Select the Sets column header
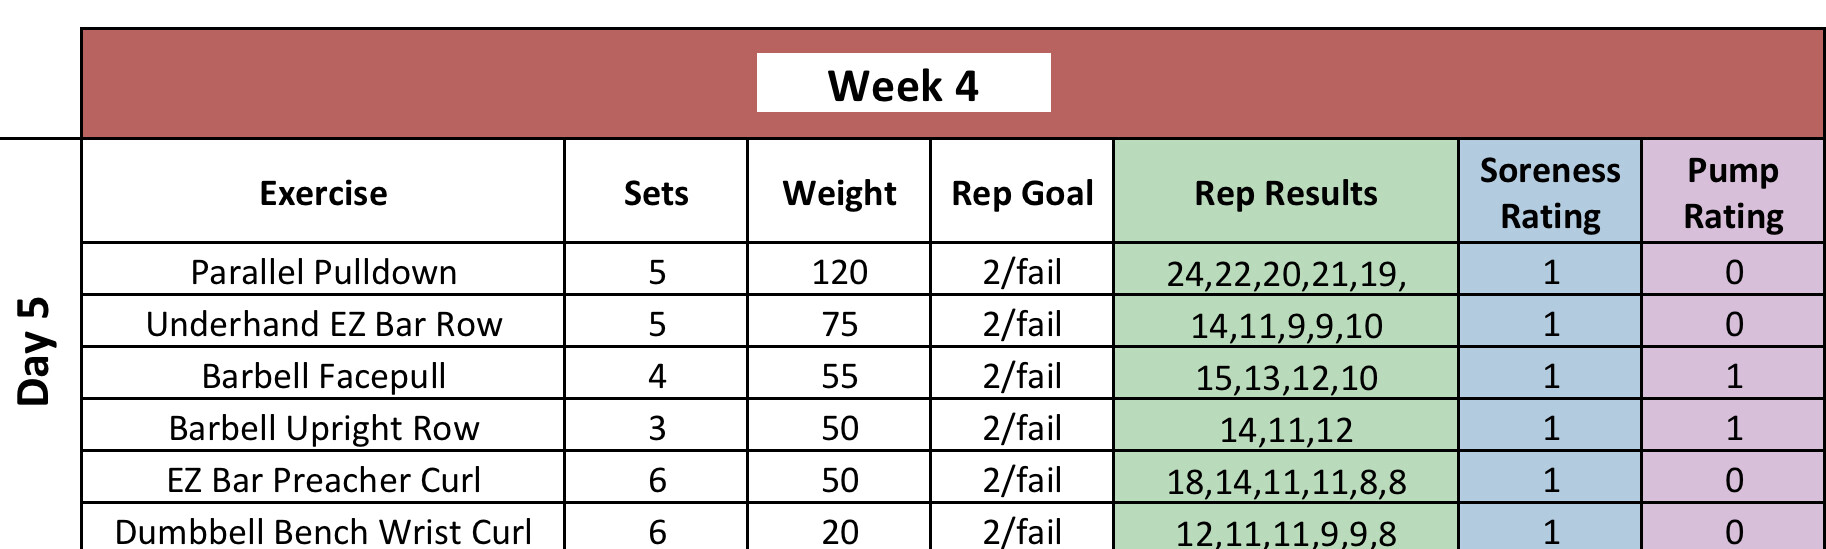 point(656,192)
